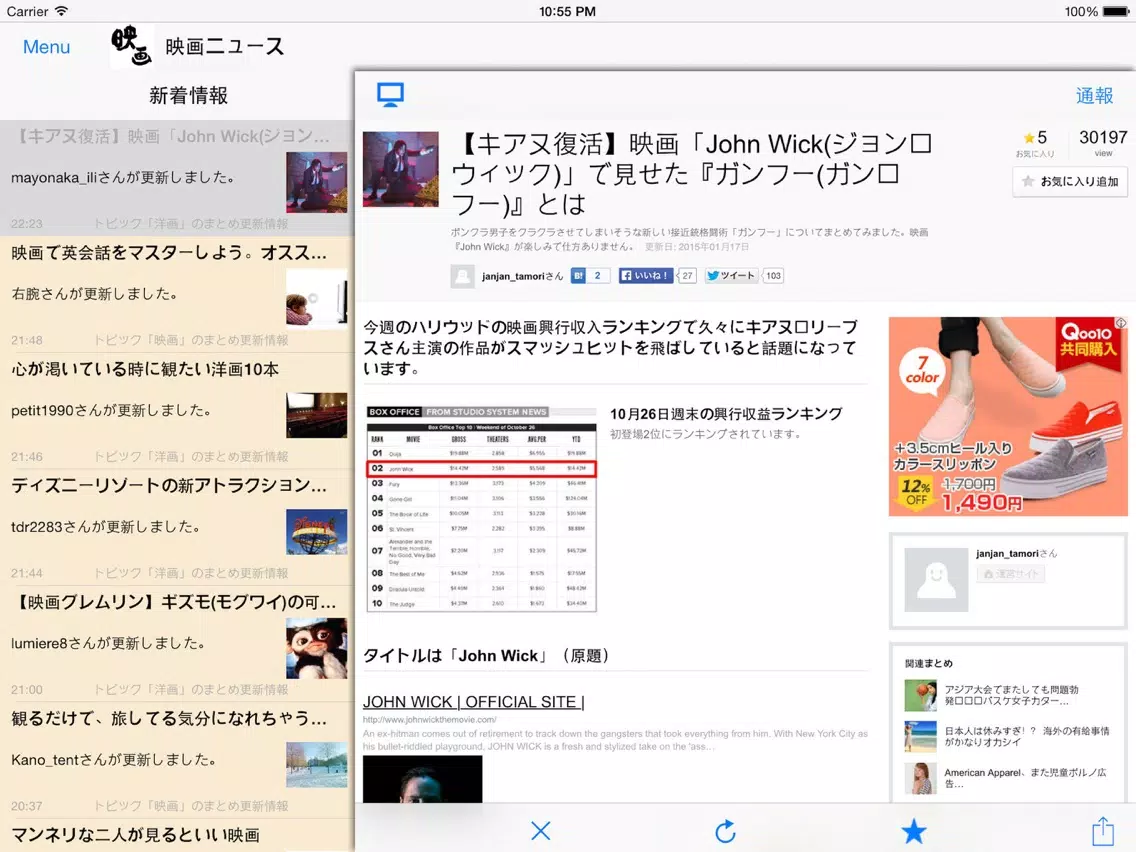
Task: Open the johnwickthemovie.com URL text
Action: point(430,719)
